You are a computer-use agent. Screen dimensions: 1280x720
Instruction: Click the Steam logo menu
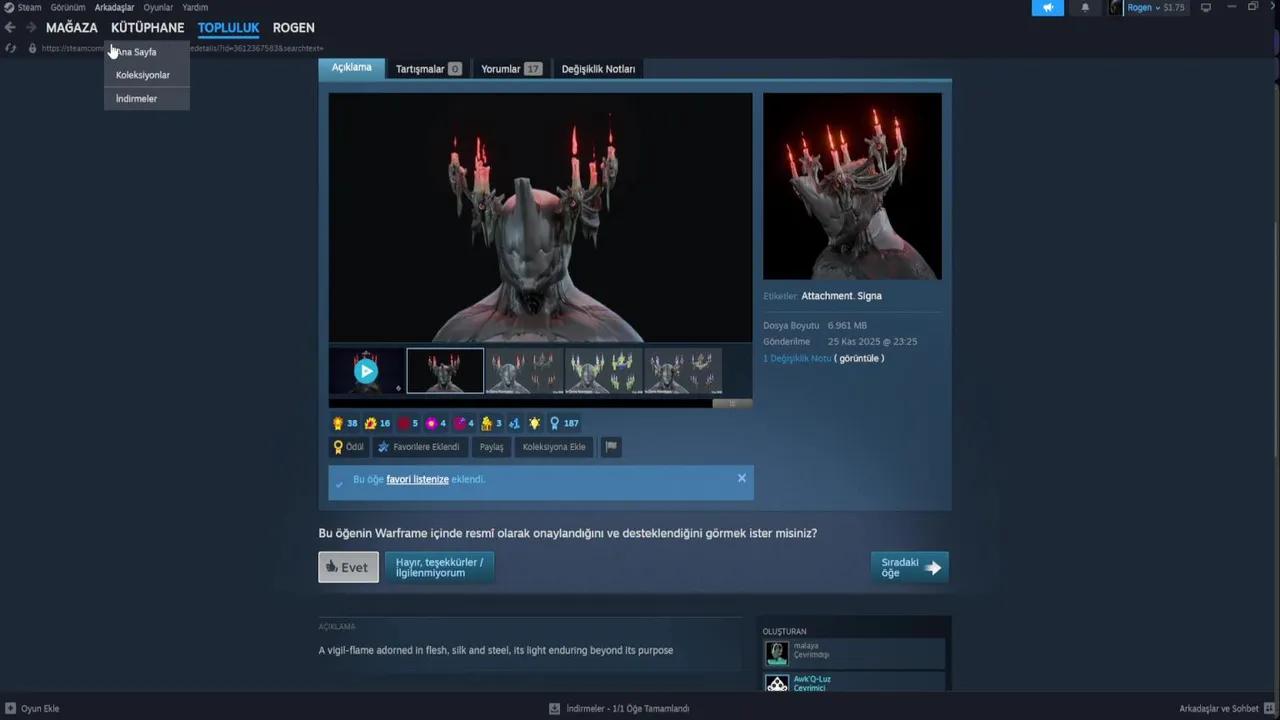coord(23,7)
